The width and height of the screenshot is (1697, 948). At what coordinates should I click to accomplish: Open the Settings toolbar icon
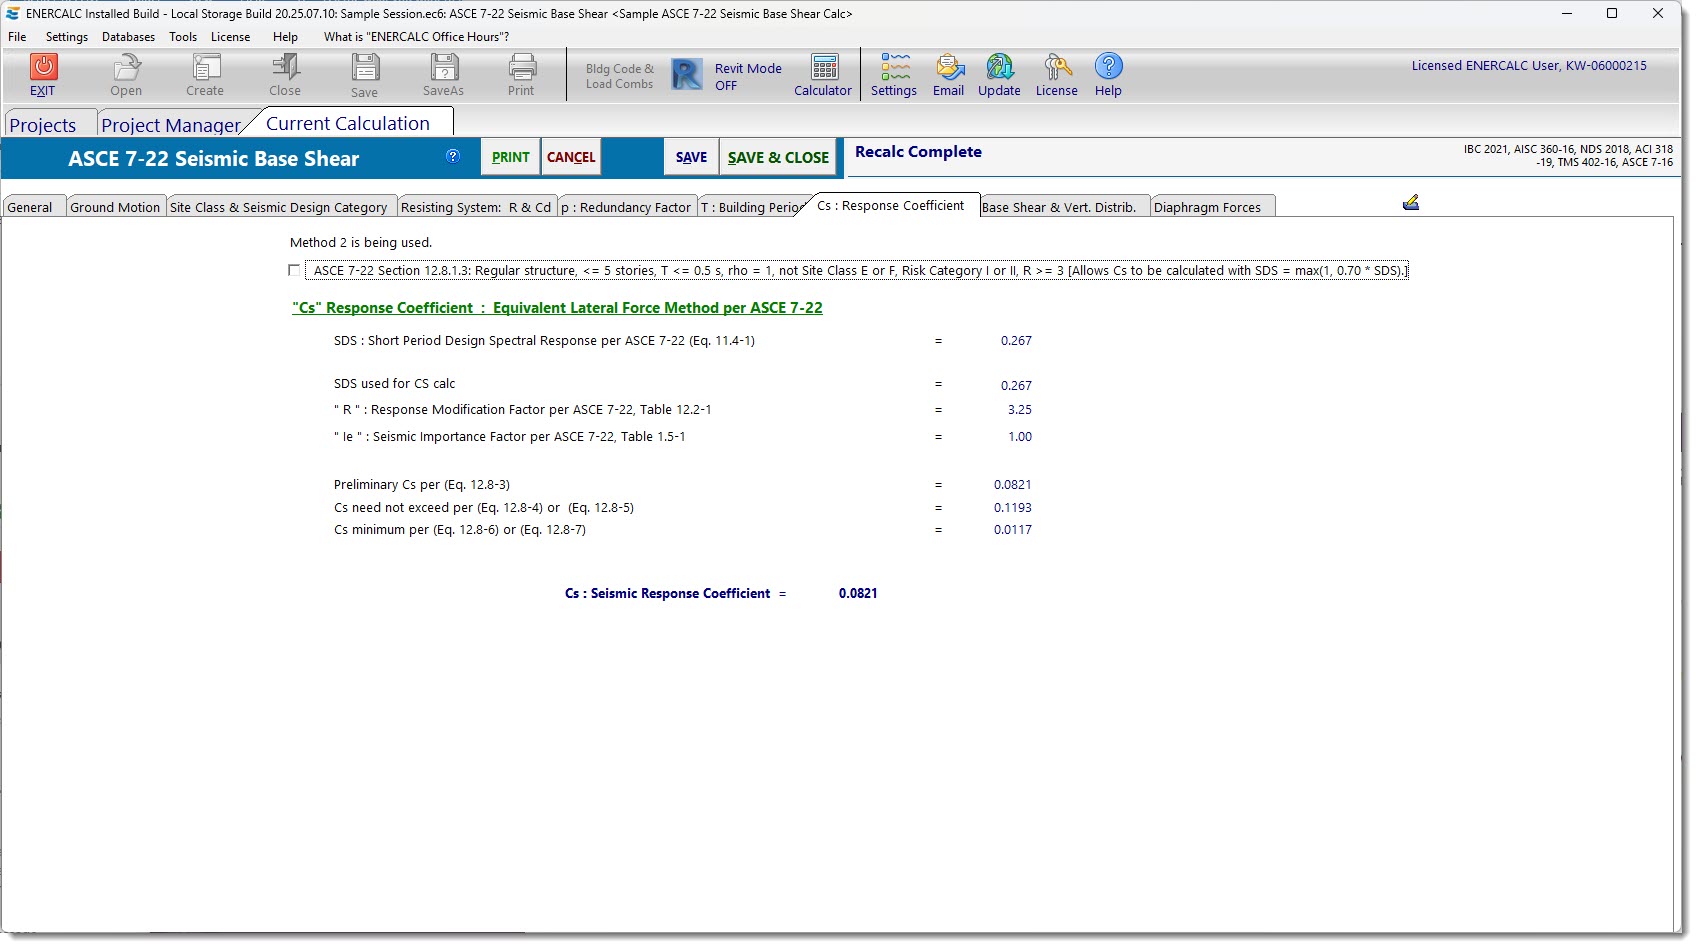click(894, 68)
